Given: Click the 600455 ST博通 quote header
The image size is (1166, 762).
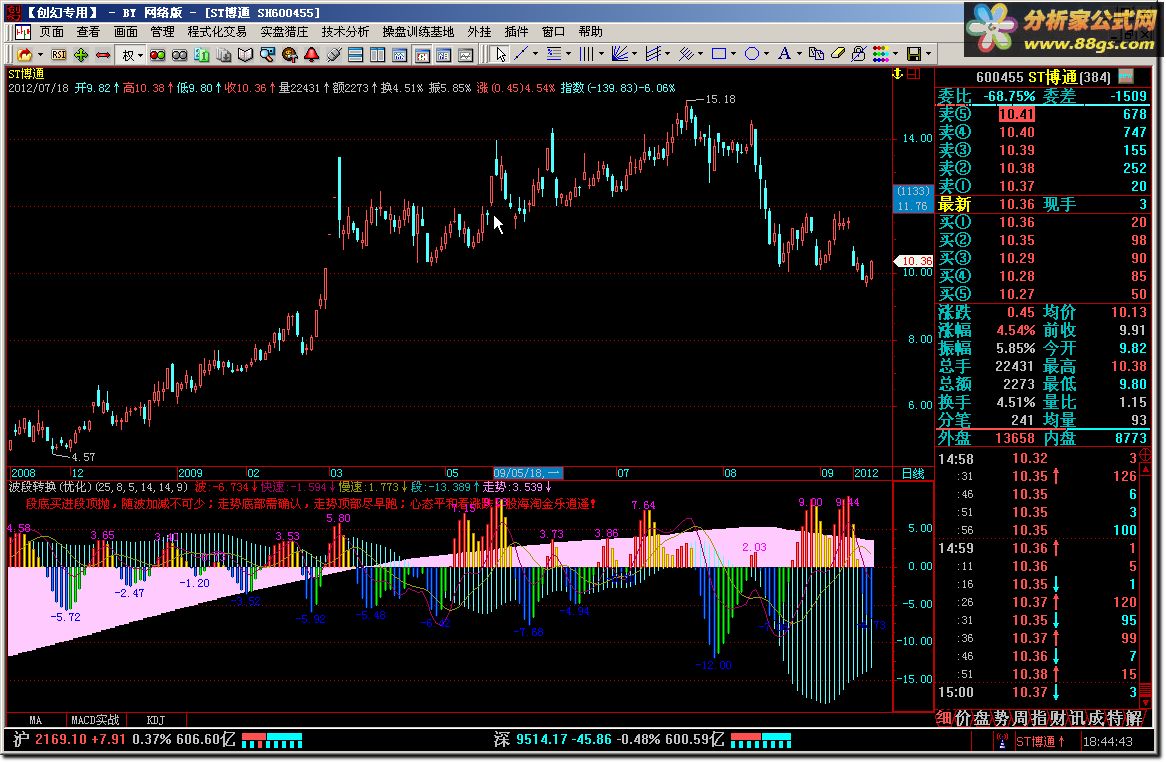Looking at the screenshot, I should [x=1043, y=77].
